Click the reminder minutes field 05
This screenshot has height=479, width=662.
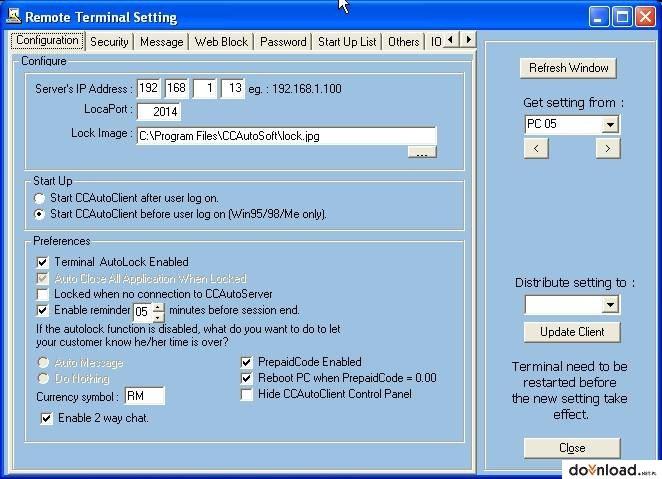point(143,312)
